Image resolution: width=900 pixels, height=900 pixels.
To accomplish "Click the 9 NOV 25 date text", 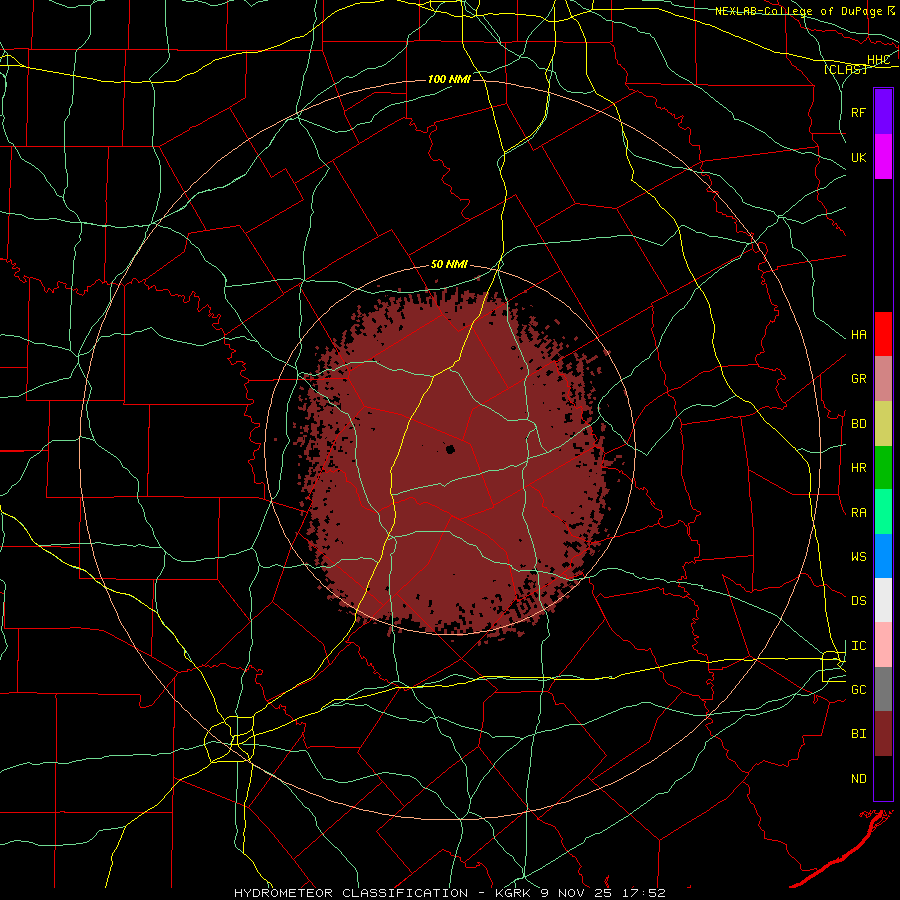I will pos(577,893).
